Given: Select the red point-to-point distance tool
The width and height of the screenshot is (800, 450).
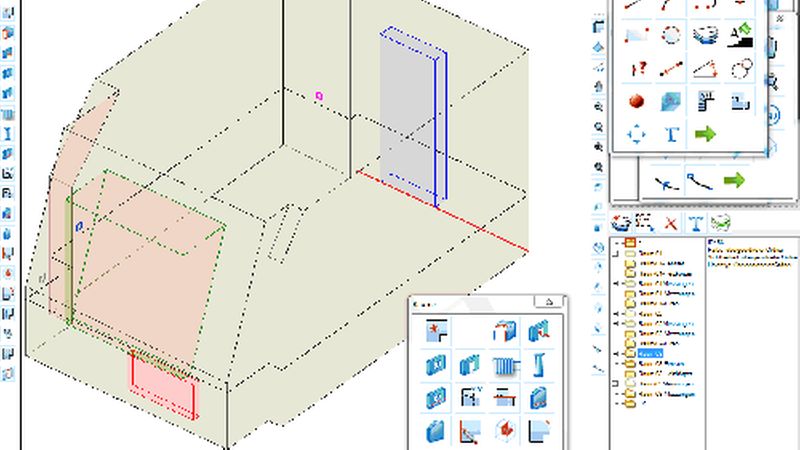Looking at the screenshot, I should pos(671,68).
